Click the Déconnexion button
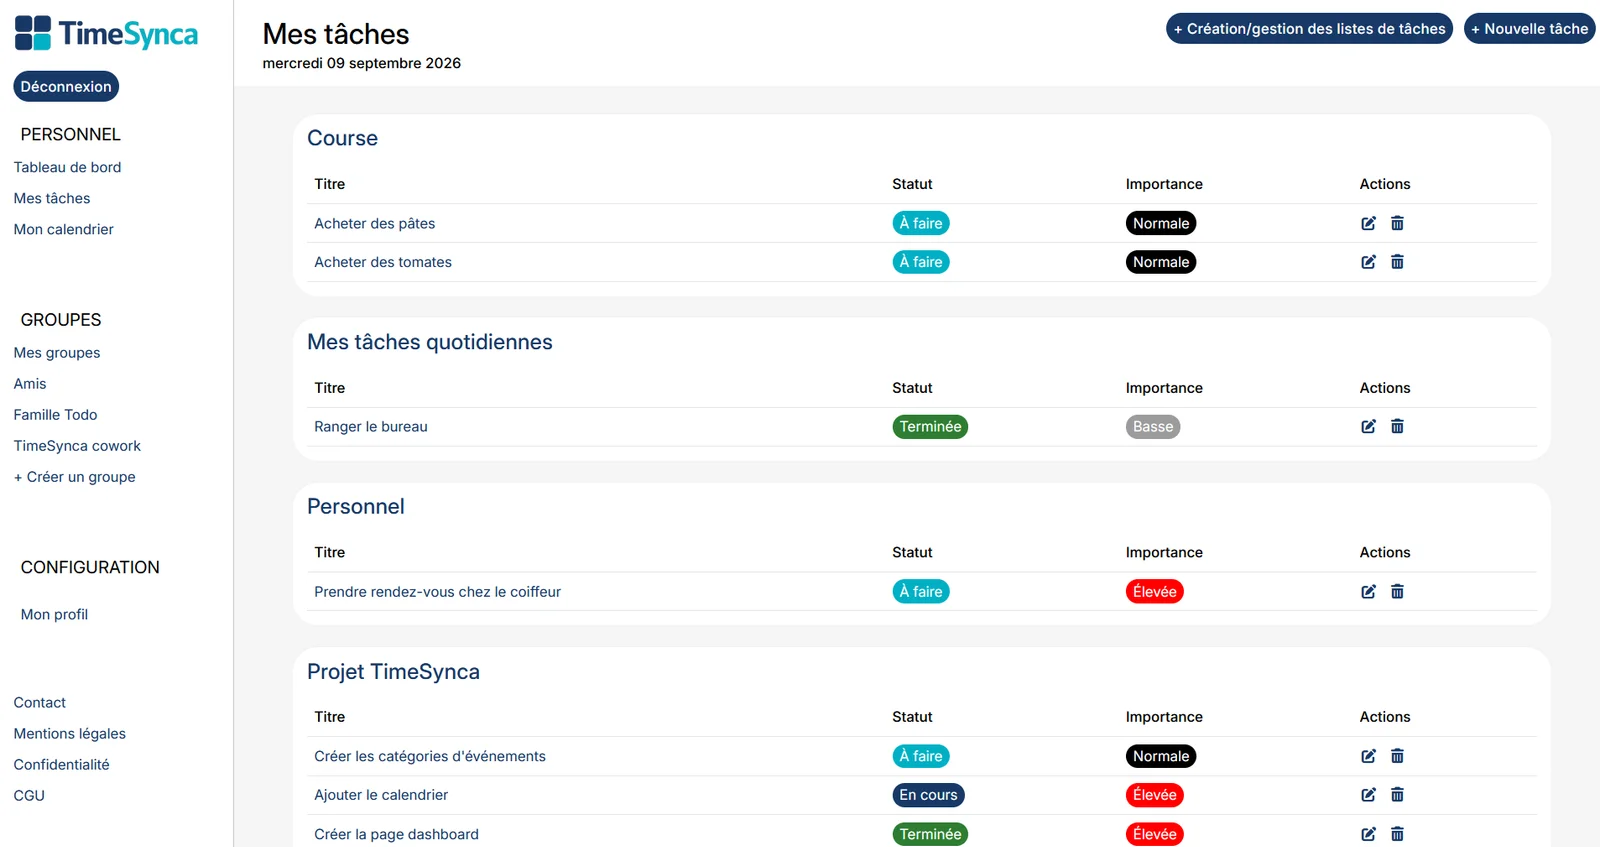 (66, 86)
